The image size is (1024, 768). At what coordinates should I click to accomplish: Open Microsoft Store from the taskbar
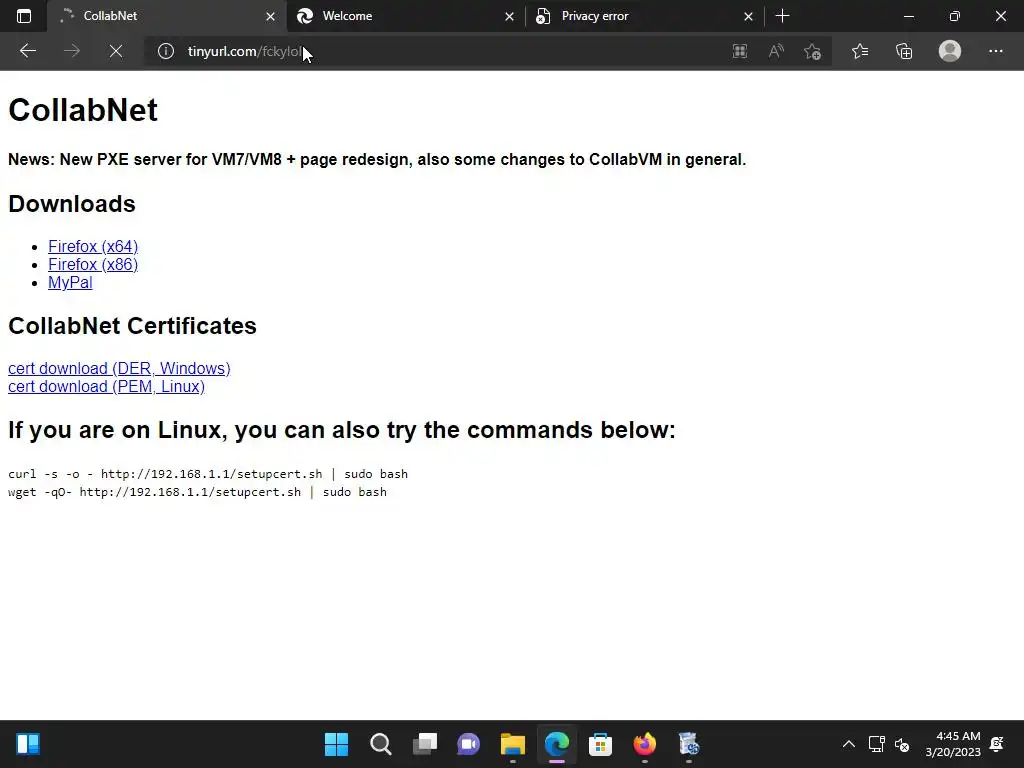click(x=600, y=744)
